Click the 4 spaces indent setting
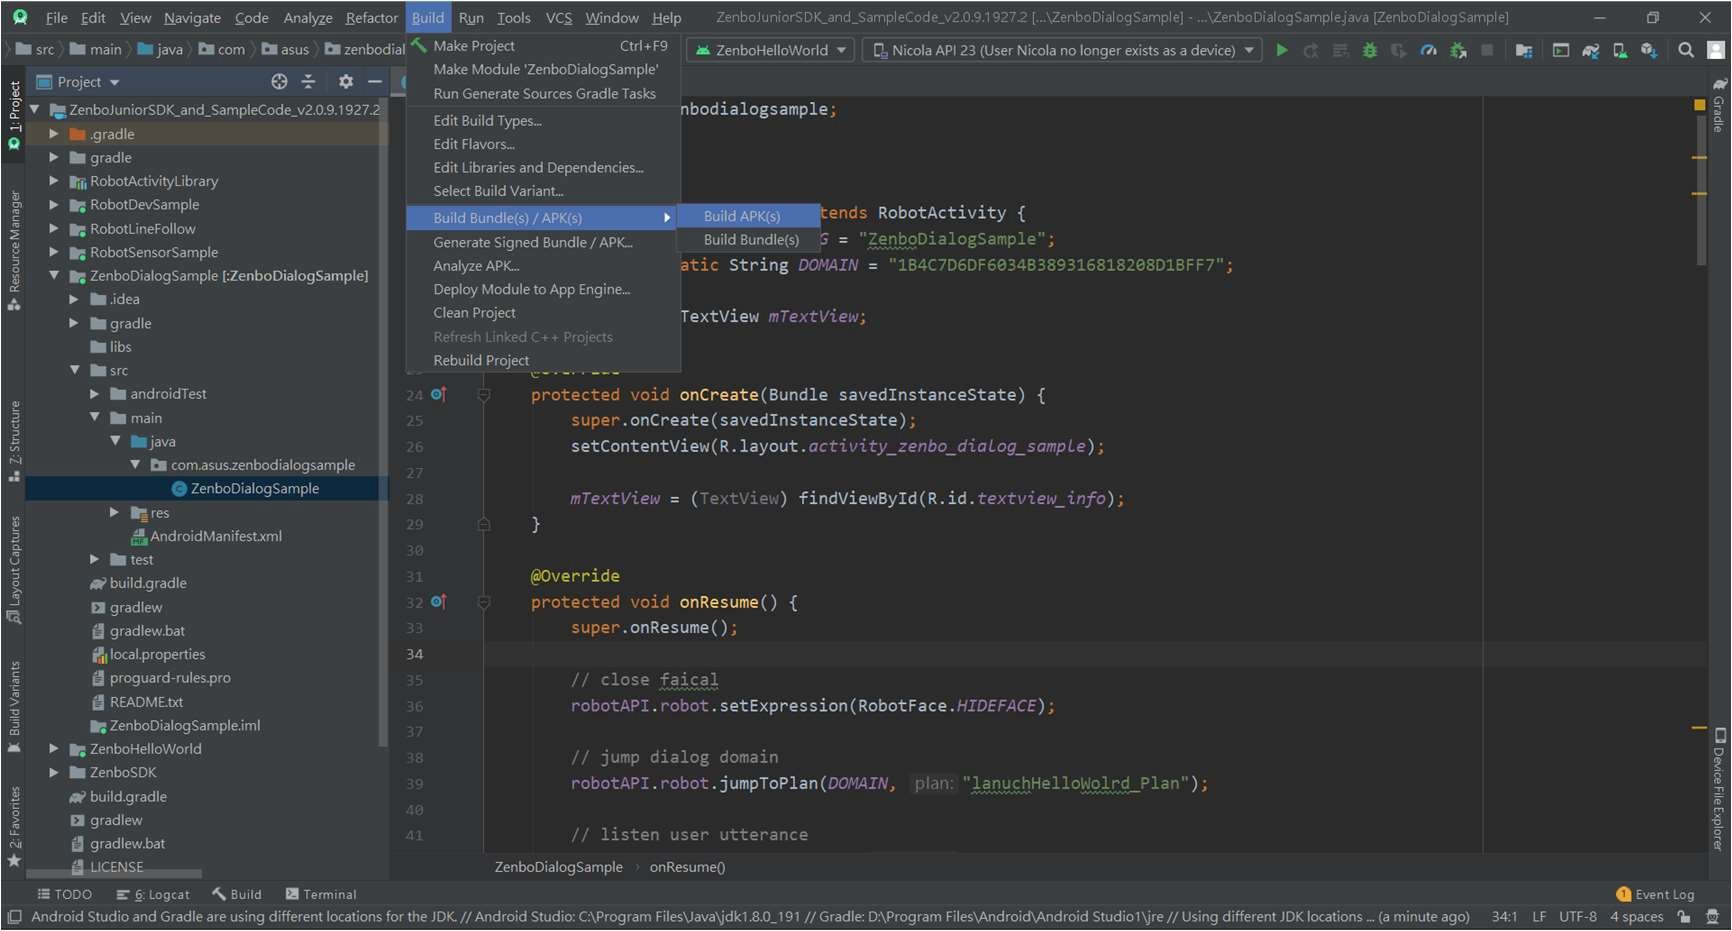The height and width of the screenshot is (931, 1732). point(1636,916)
